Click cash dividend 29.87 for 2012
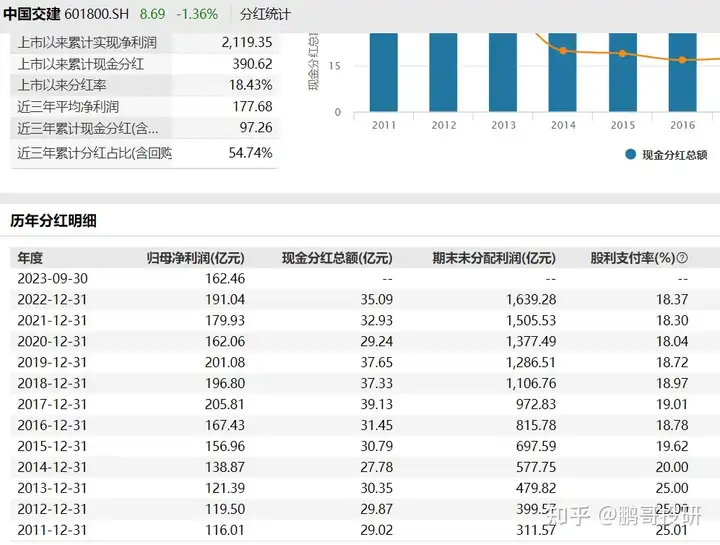720x545 pixels. coord(377,509)
